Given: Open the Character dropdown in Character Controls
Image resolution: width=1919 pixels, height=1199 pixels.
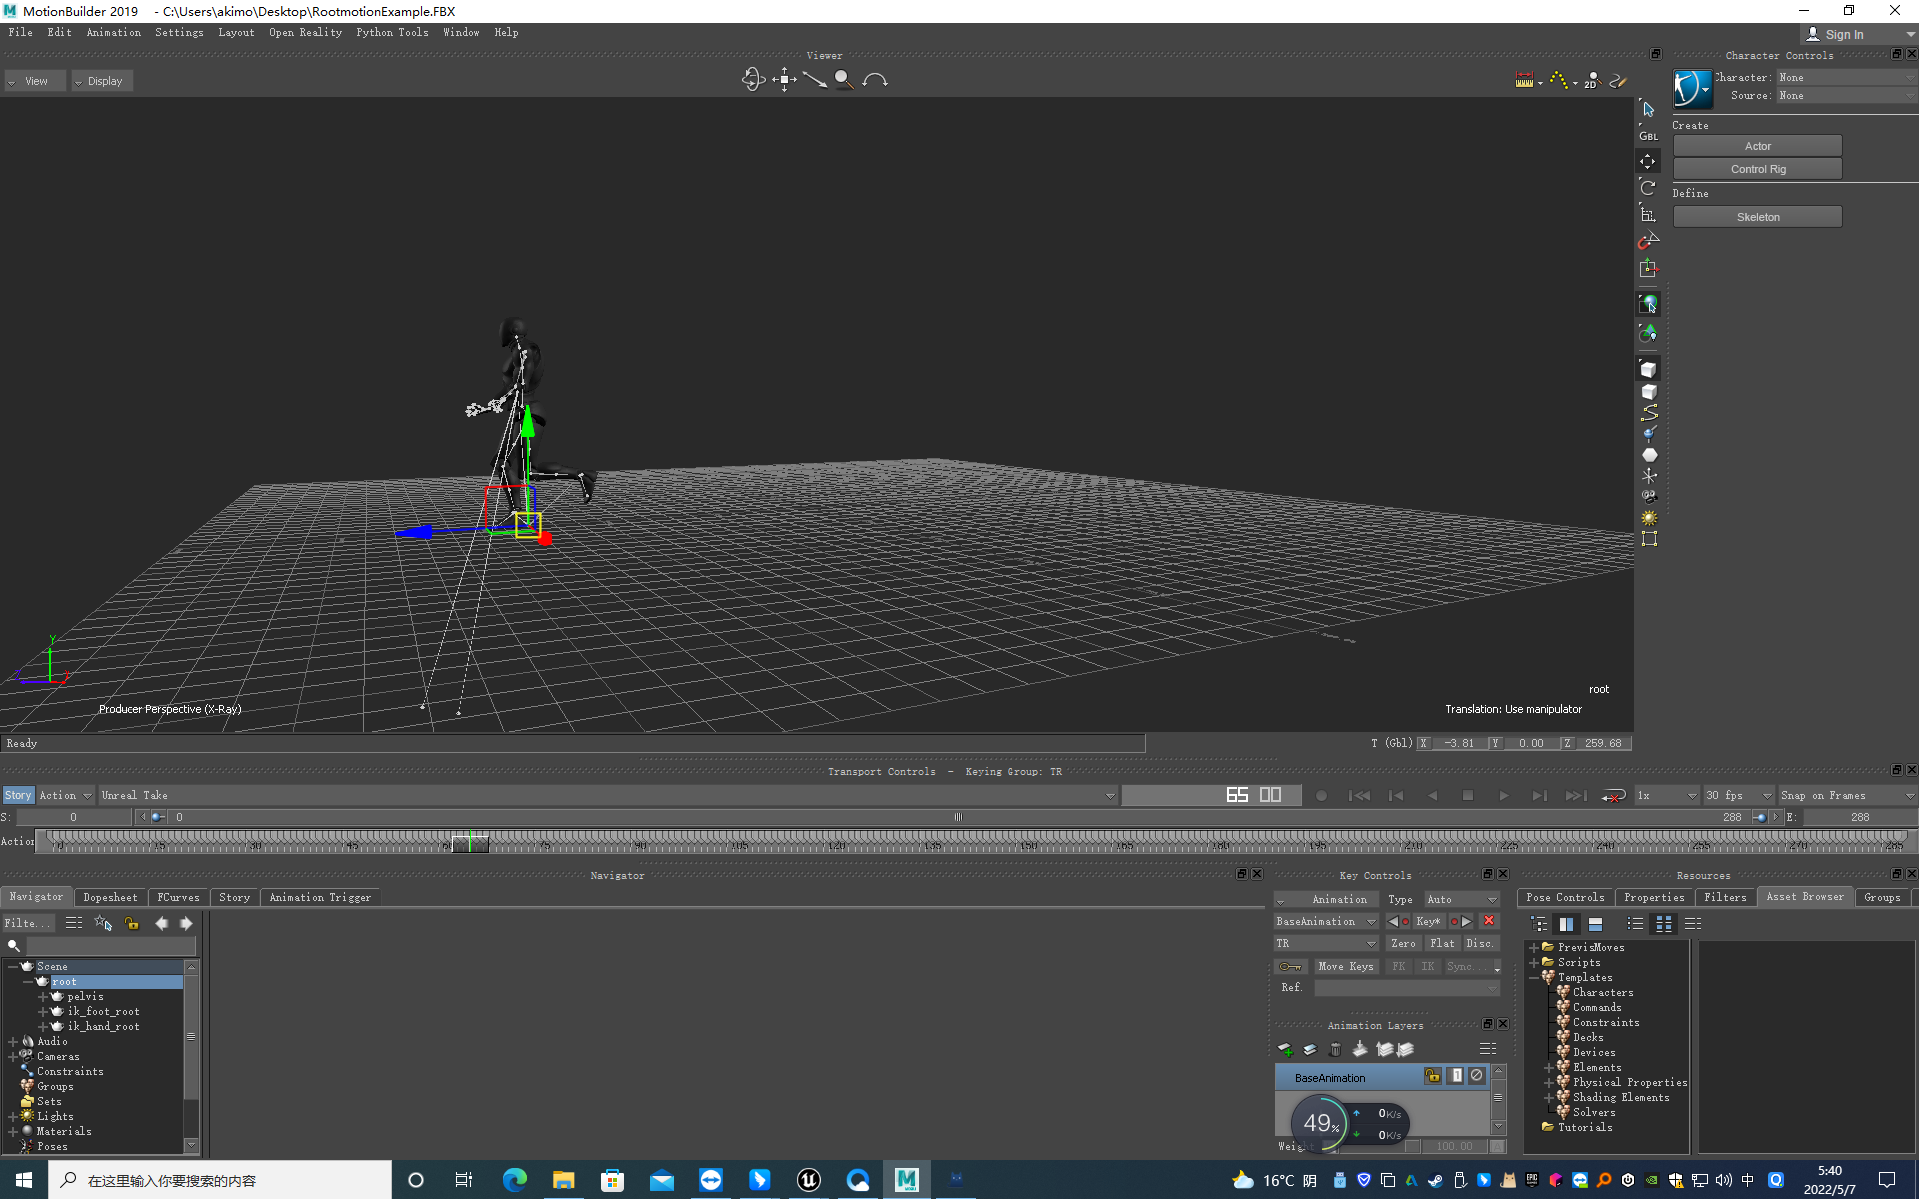Looking at the screenshot, I should (1845, 77).
